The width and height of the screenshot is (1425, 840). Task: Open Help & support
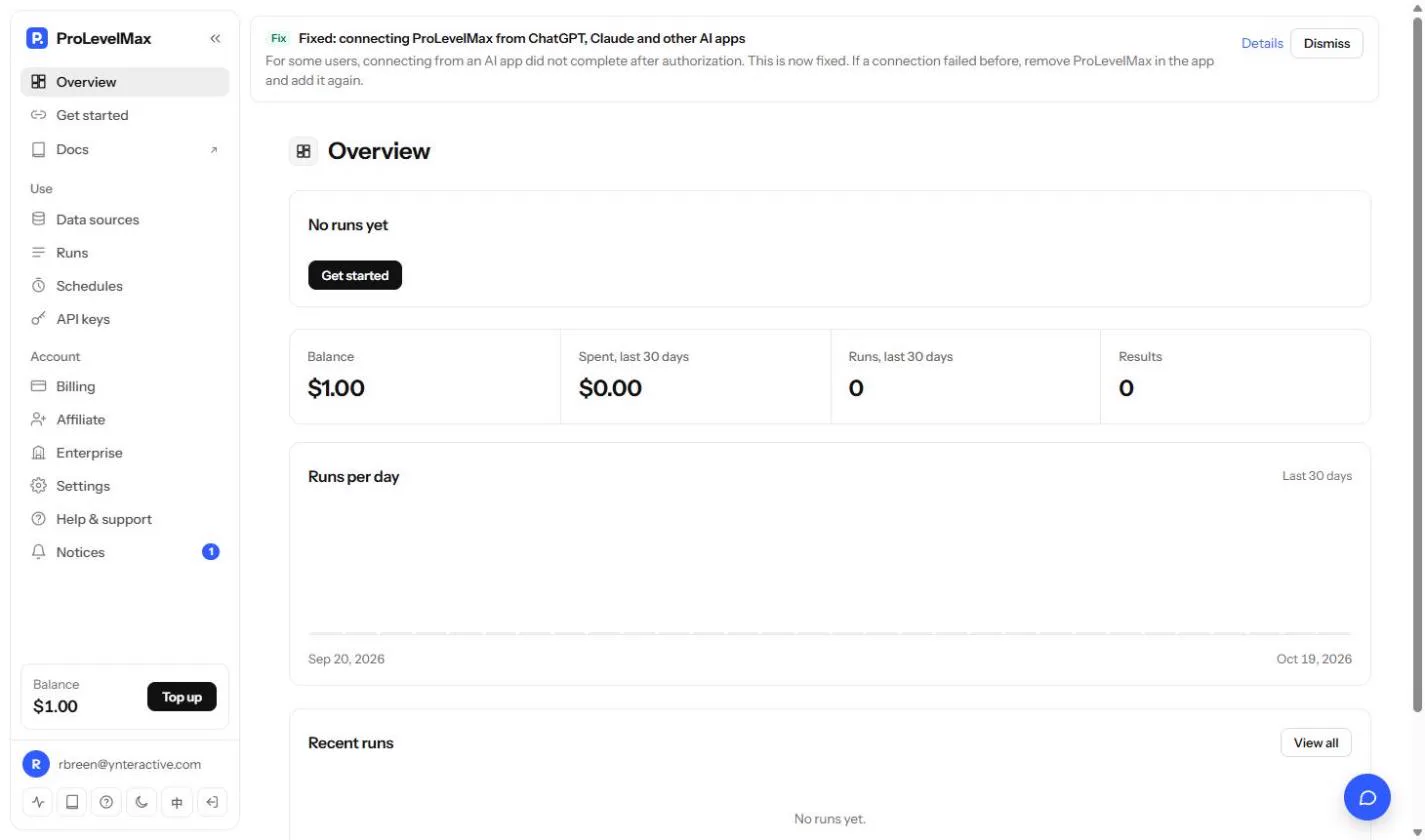click(x=125, y=519)
